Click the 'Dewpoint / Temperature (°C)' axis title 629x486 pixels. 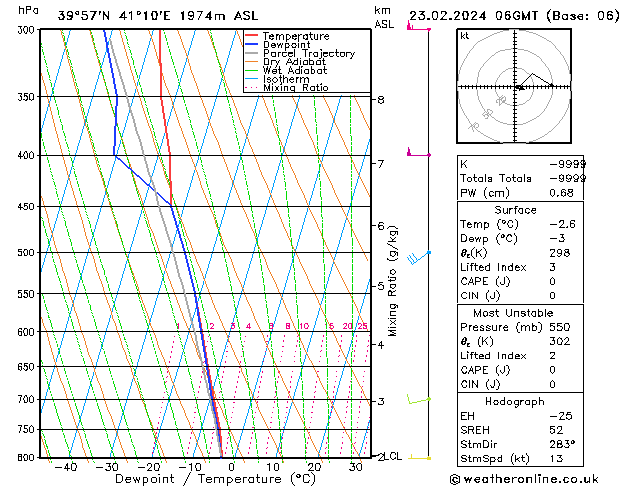[x=215, y=479]
